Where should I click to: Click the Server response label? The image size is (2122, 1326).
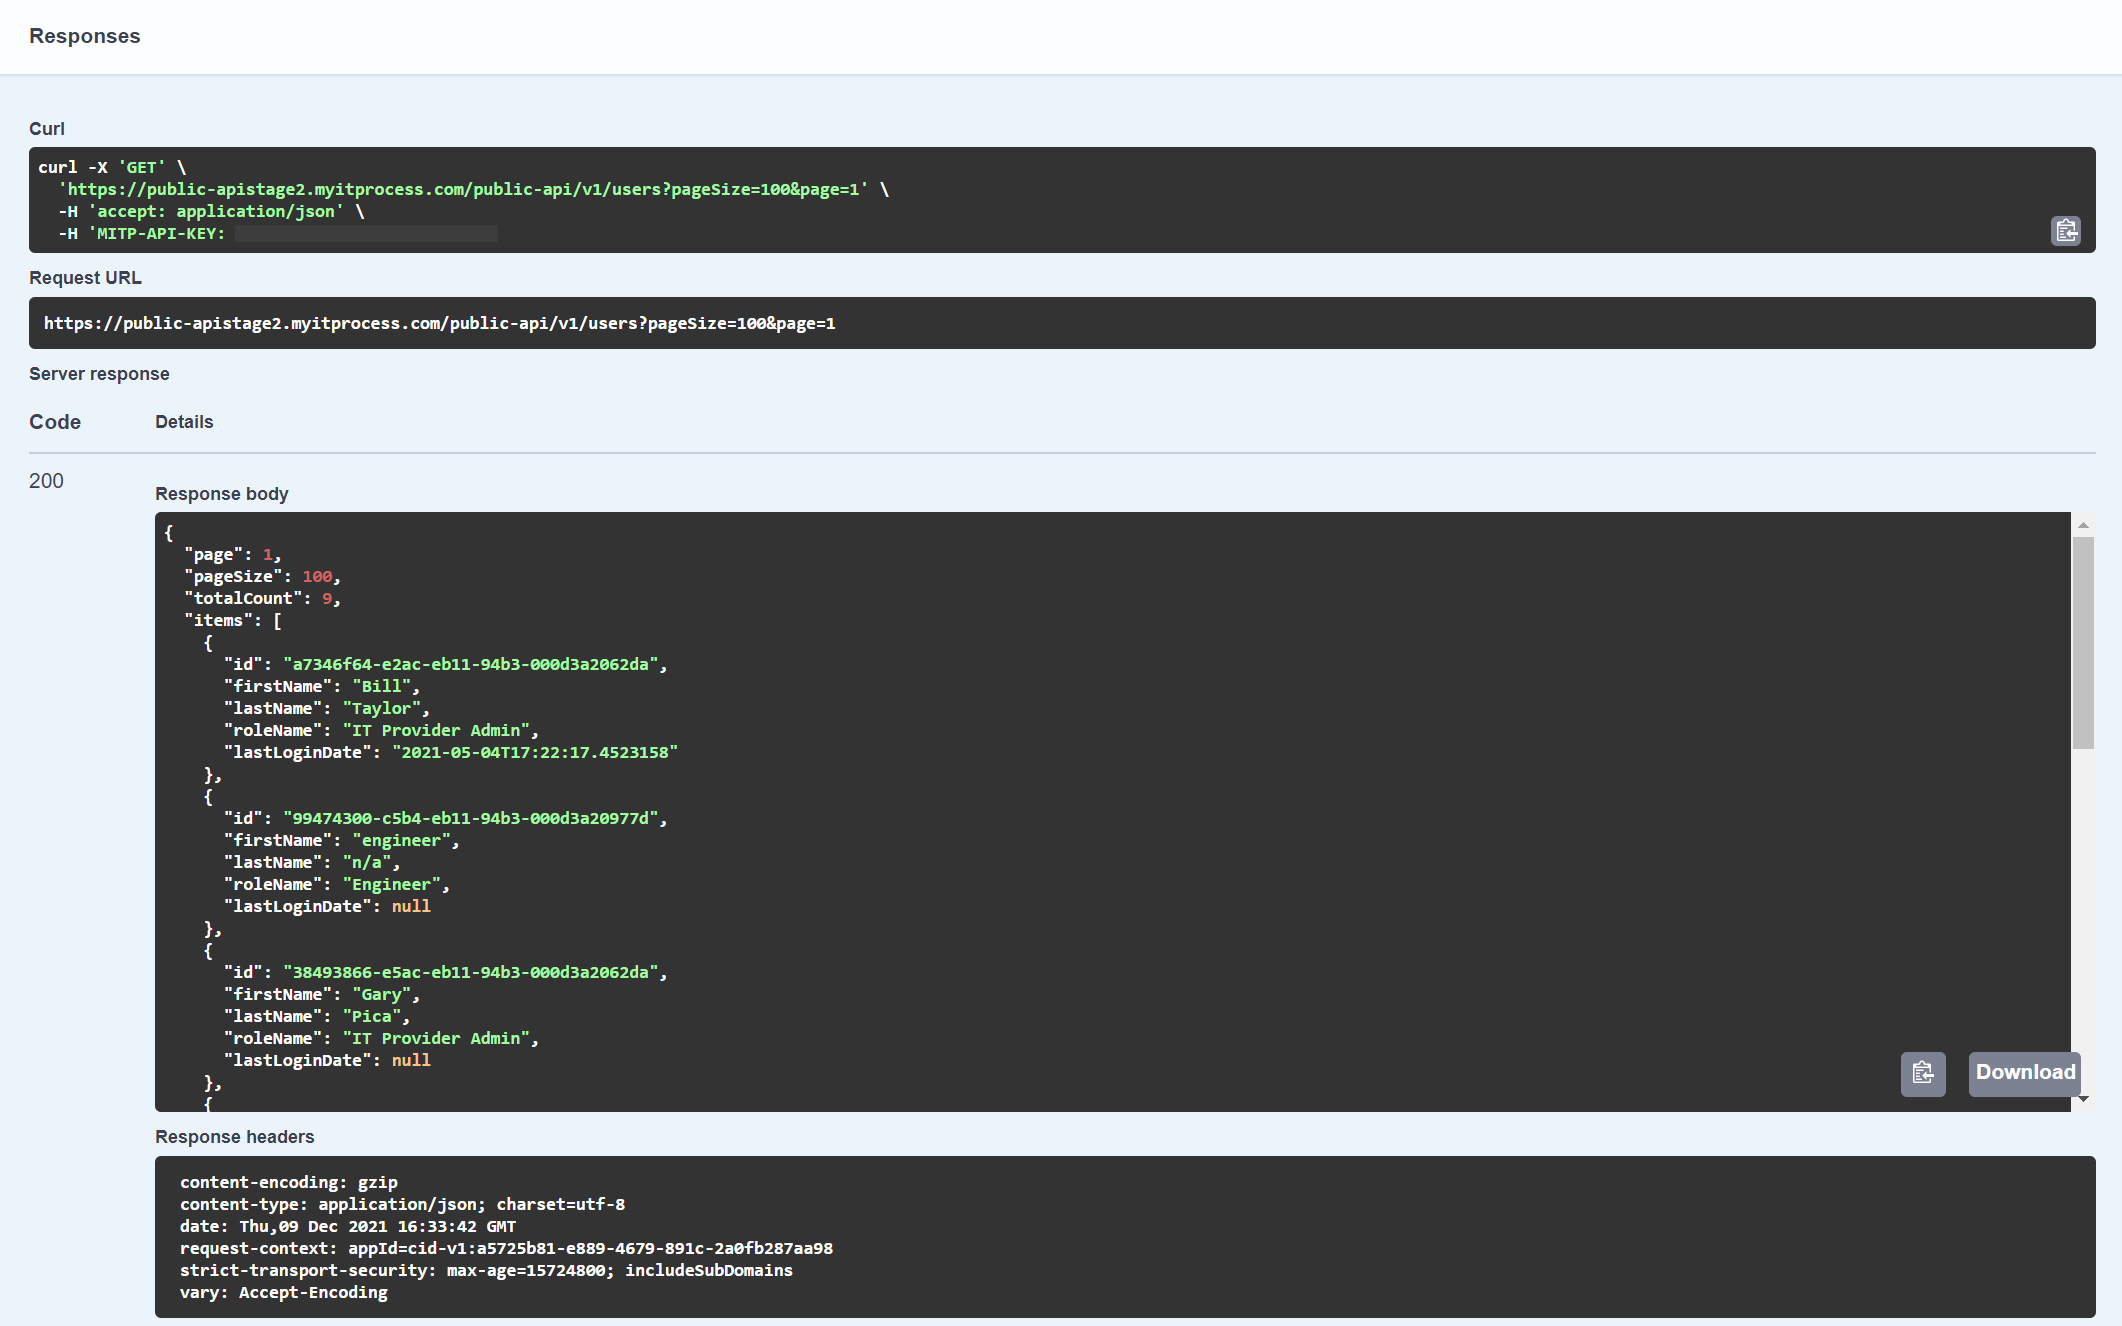(x=99, y=374)
